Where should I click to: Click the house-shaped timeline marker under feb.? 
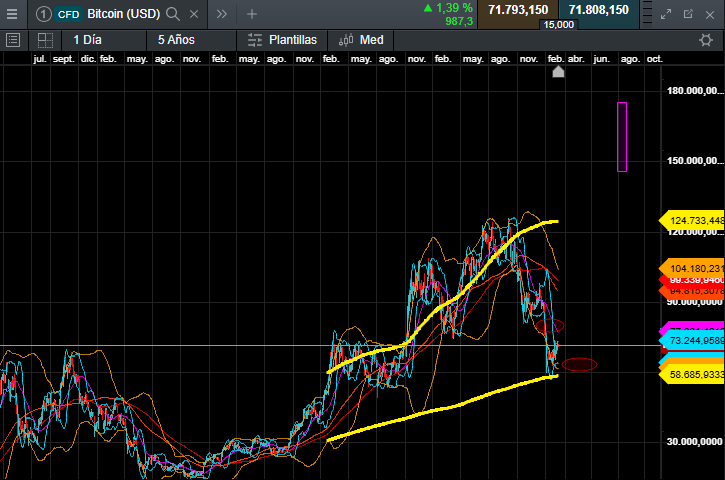(x=558, y=72)
